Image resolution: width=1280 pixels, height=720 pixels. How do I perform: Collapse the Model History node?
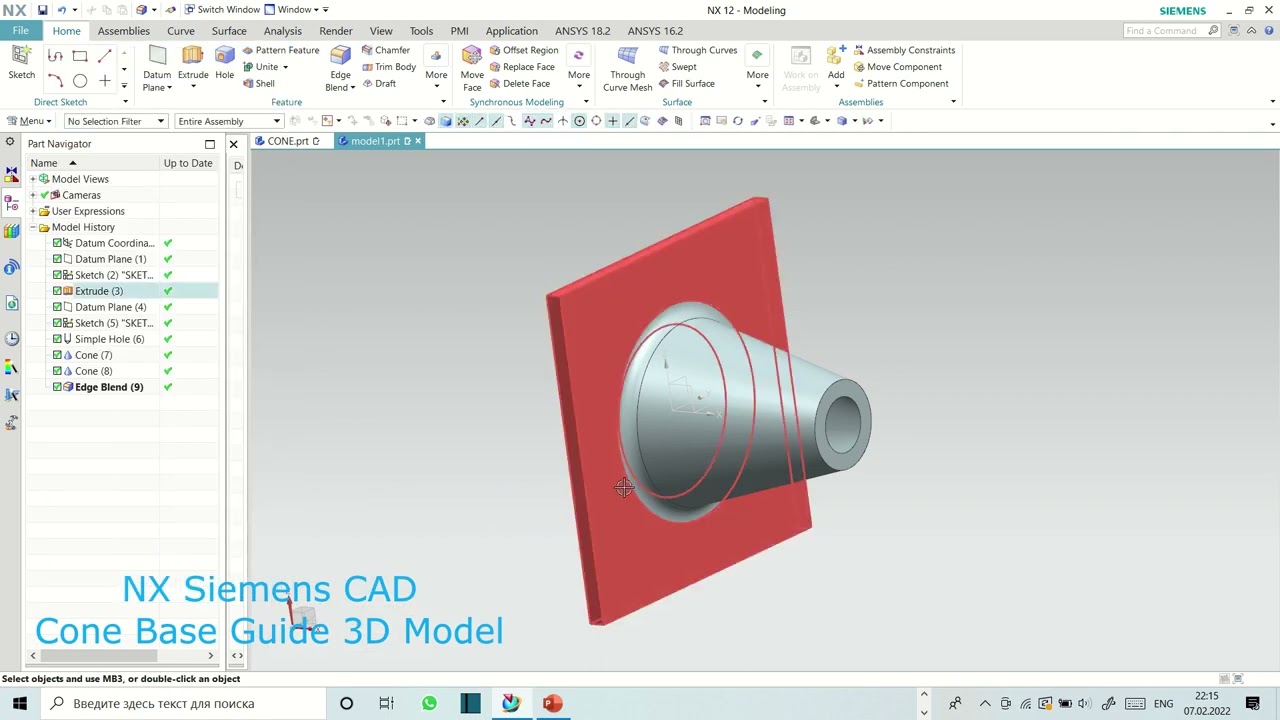point(33,227)
